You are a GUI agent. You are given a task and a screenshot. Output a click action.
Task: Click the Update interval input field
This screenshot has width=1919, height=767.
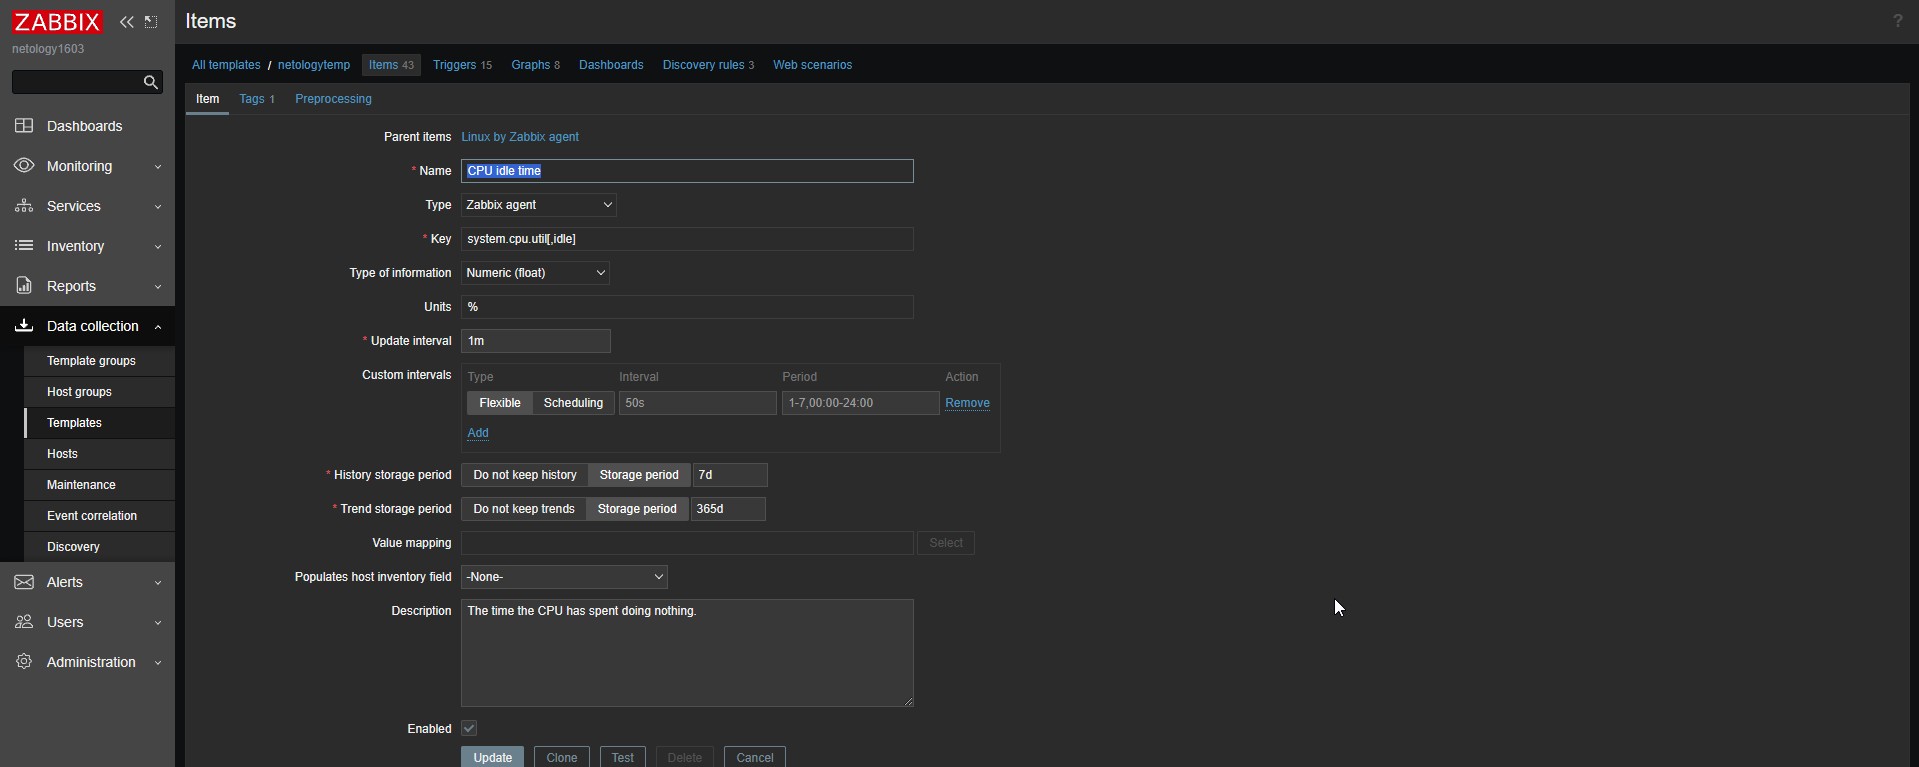point(536,341)
